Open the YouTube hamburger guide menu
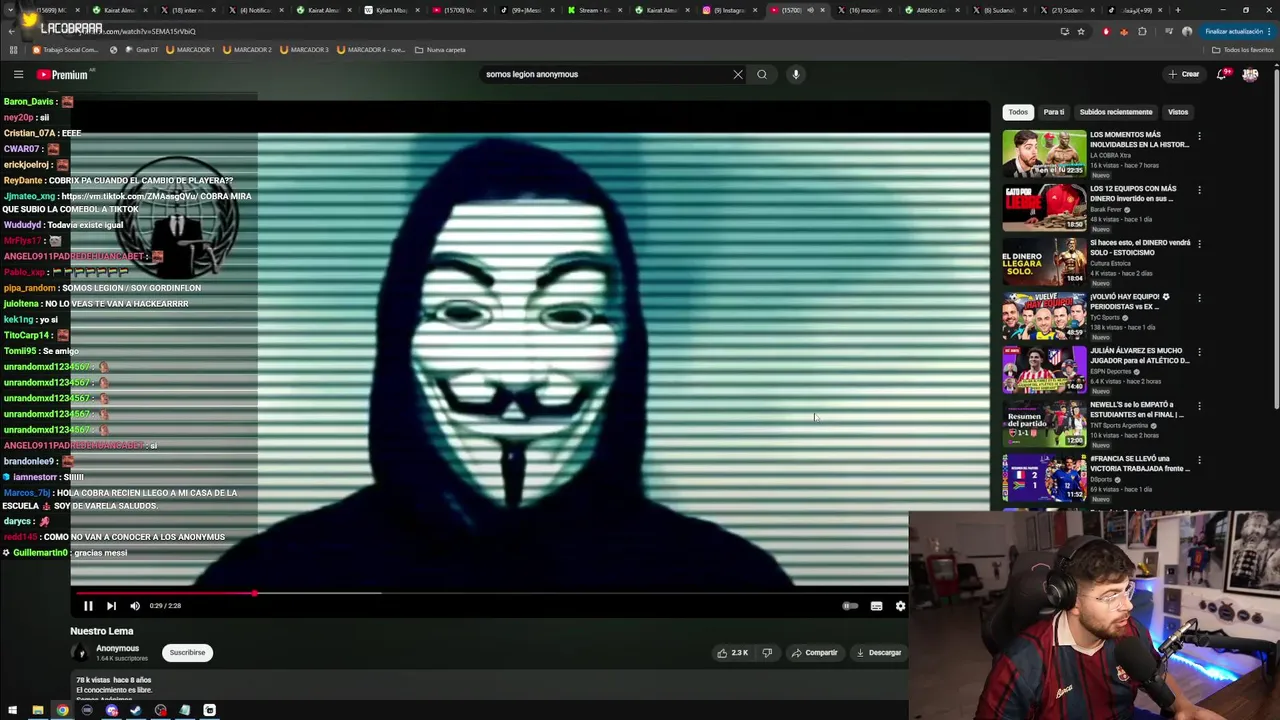The width and height of the screenshot is (1280, 720). pyautogui.click(x=18, y=74)
